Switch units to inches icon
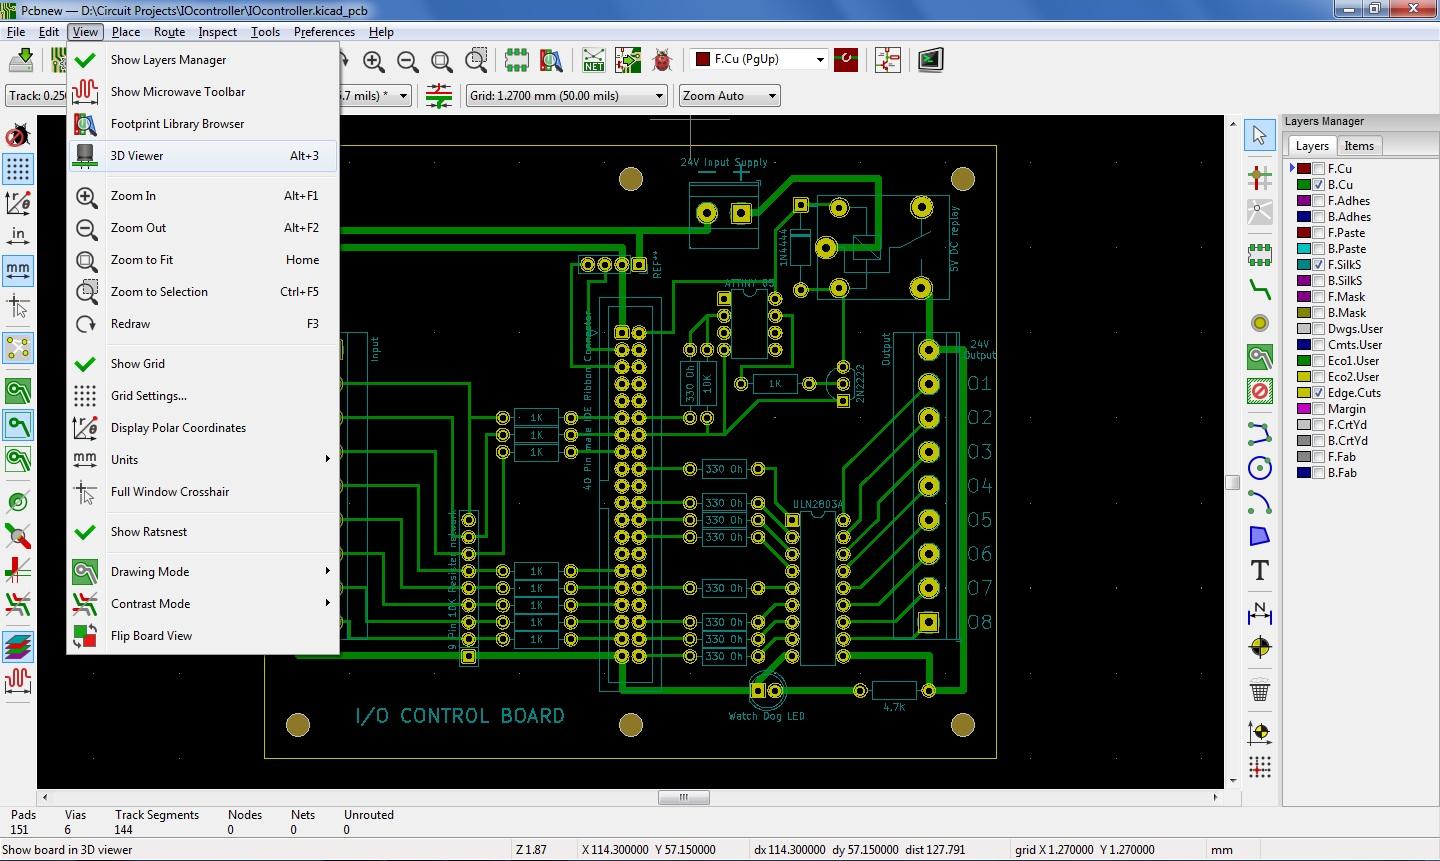 [18, 236]
